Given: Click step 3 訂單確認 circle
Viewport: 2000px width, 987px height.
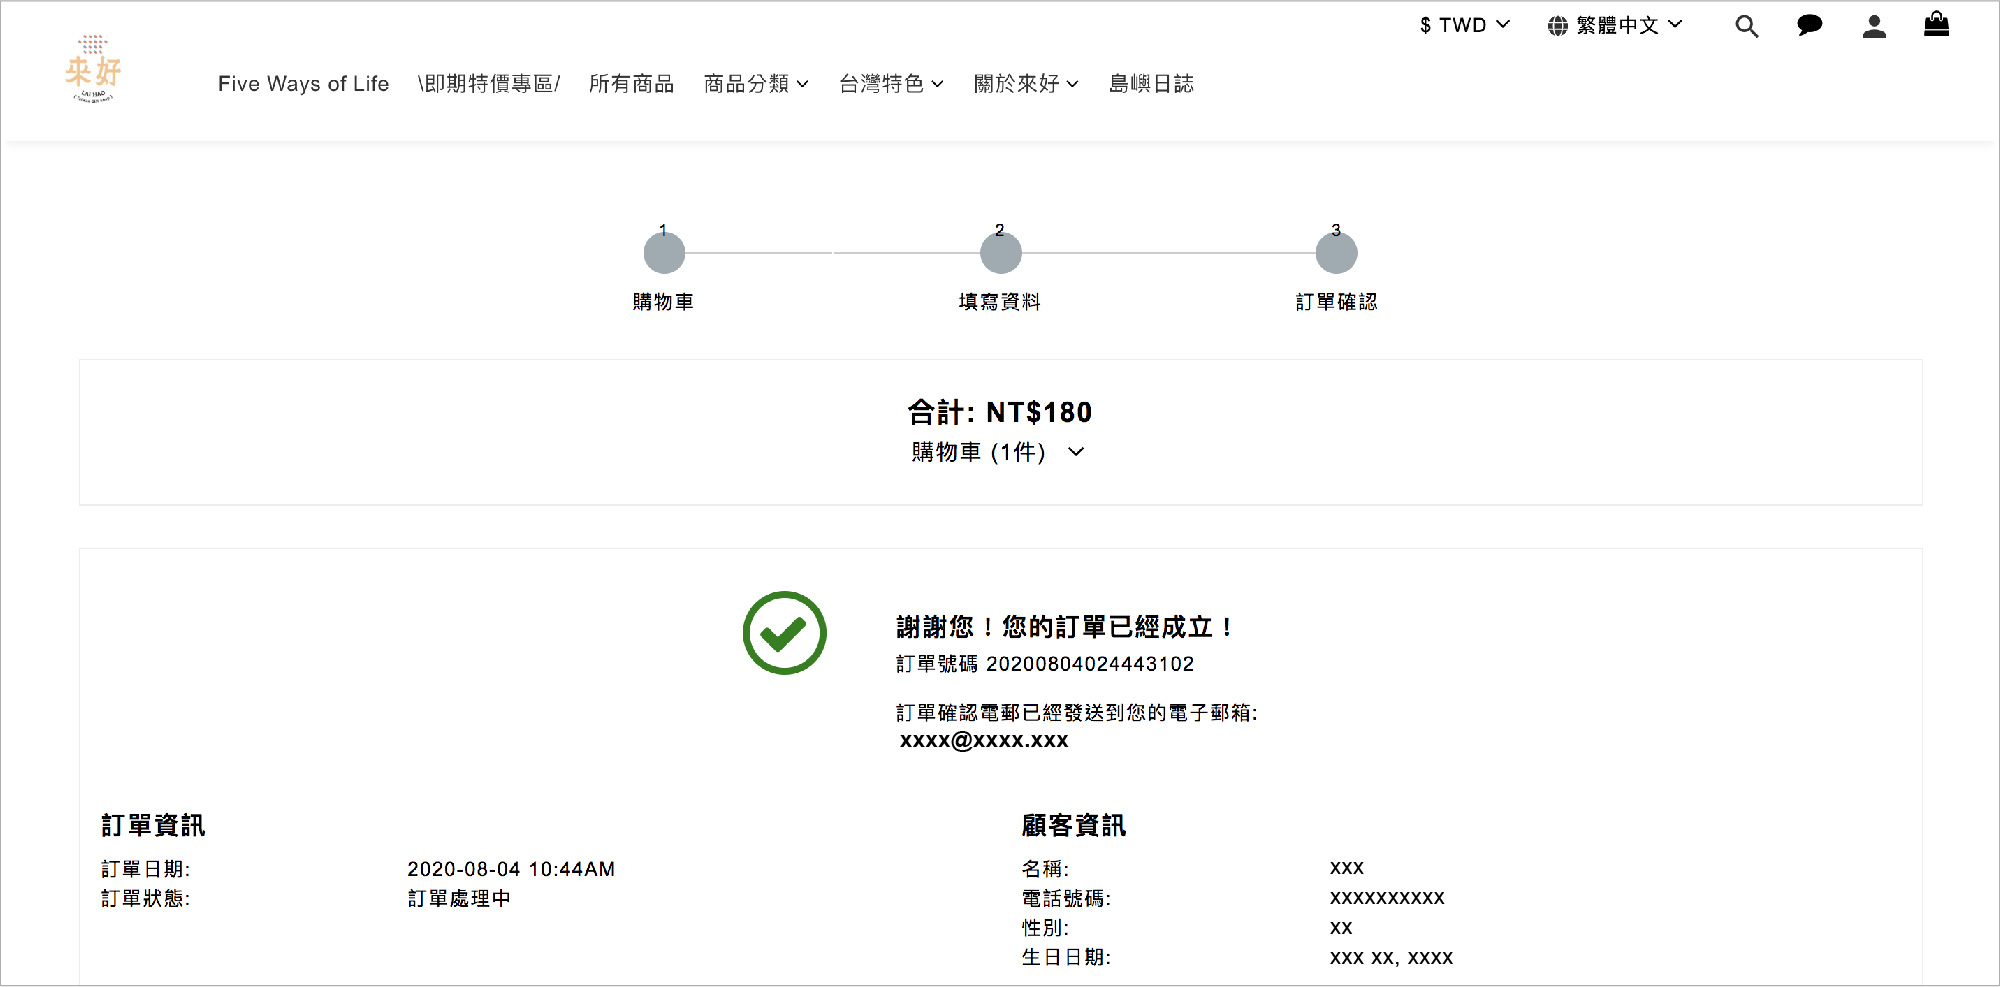Looking at the screenshot, I should pyautogui.click(x=1336, y=253).
